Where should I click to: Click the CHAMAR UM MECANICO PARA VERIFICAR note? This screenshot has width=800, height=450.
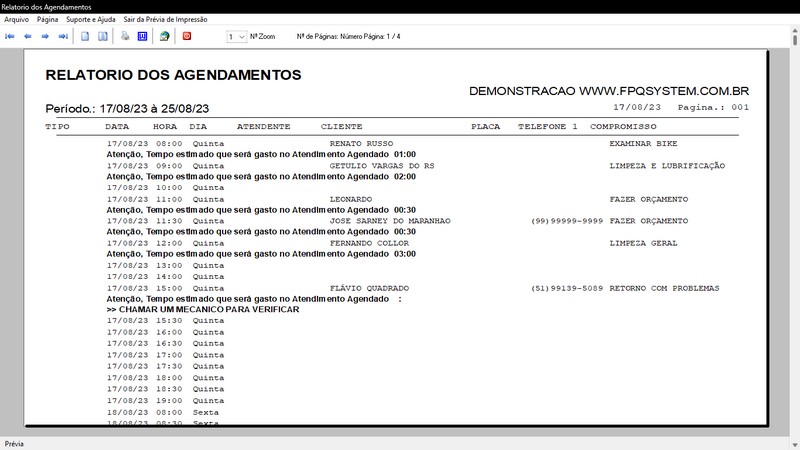click(203, 310)
